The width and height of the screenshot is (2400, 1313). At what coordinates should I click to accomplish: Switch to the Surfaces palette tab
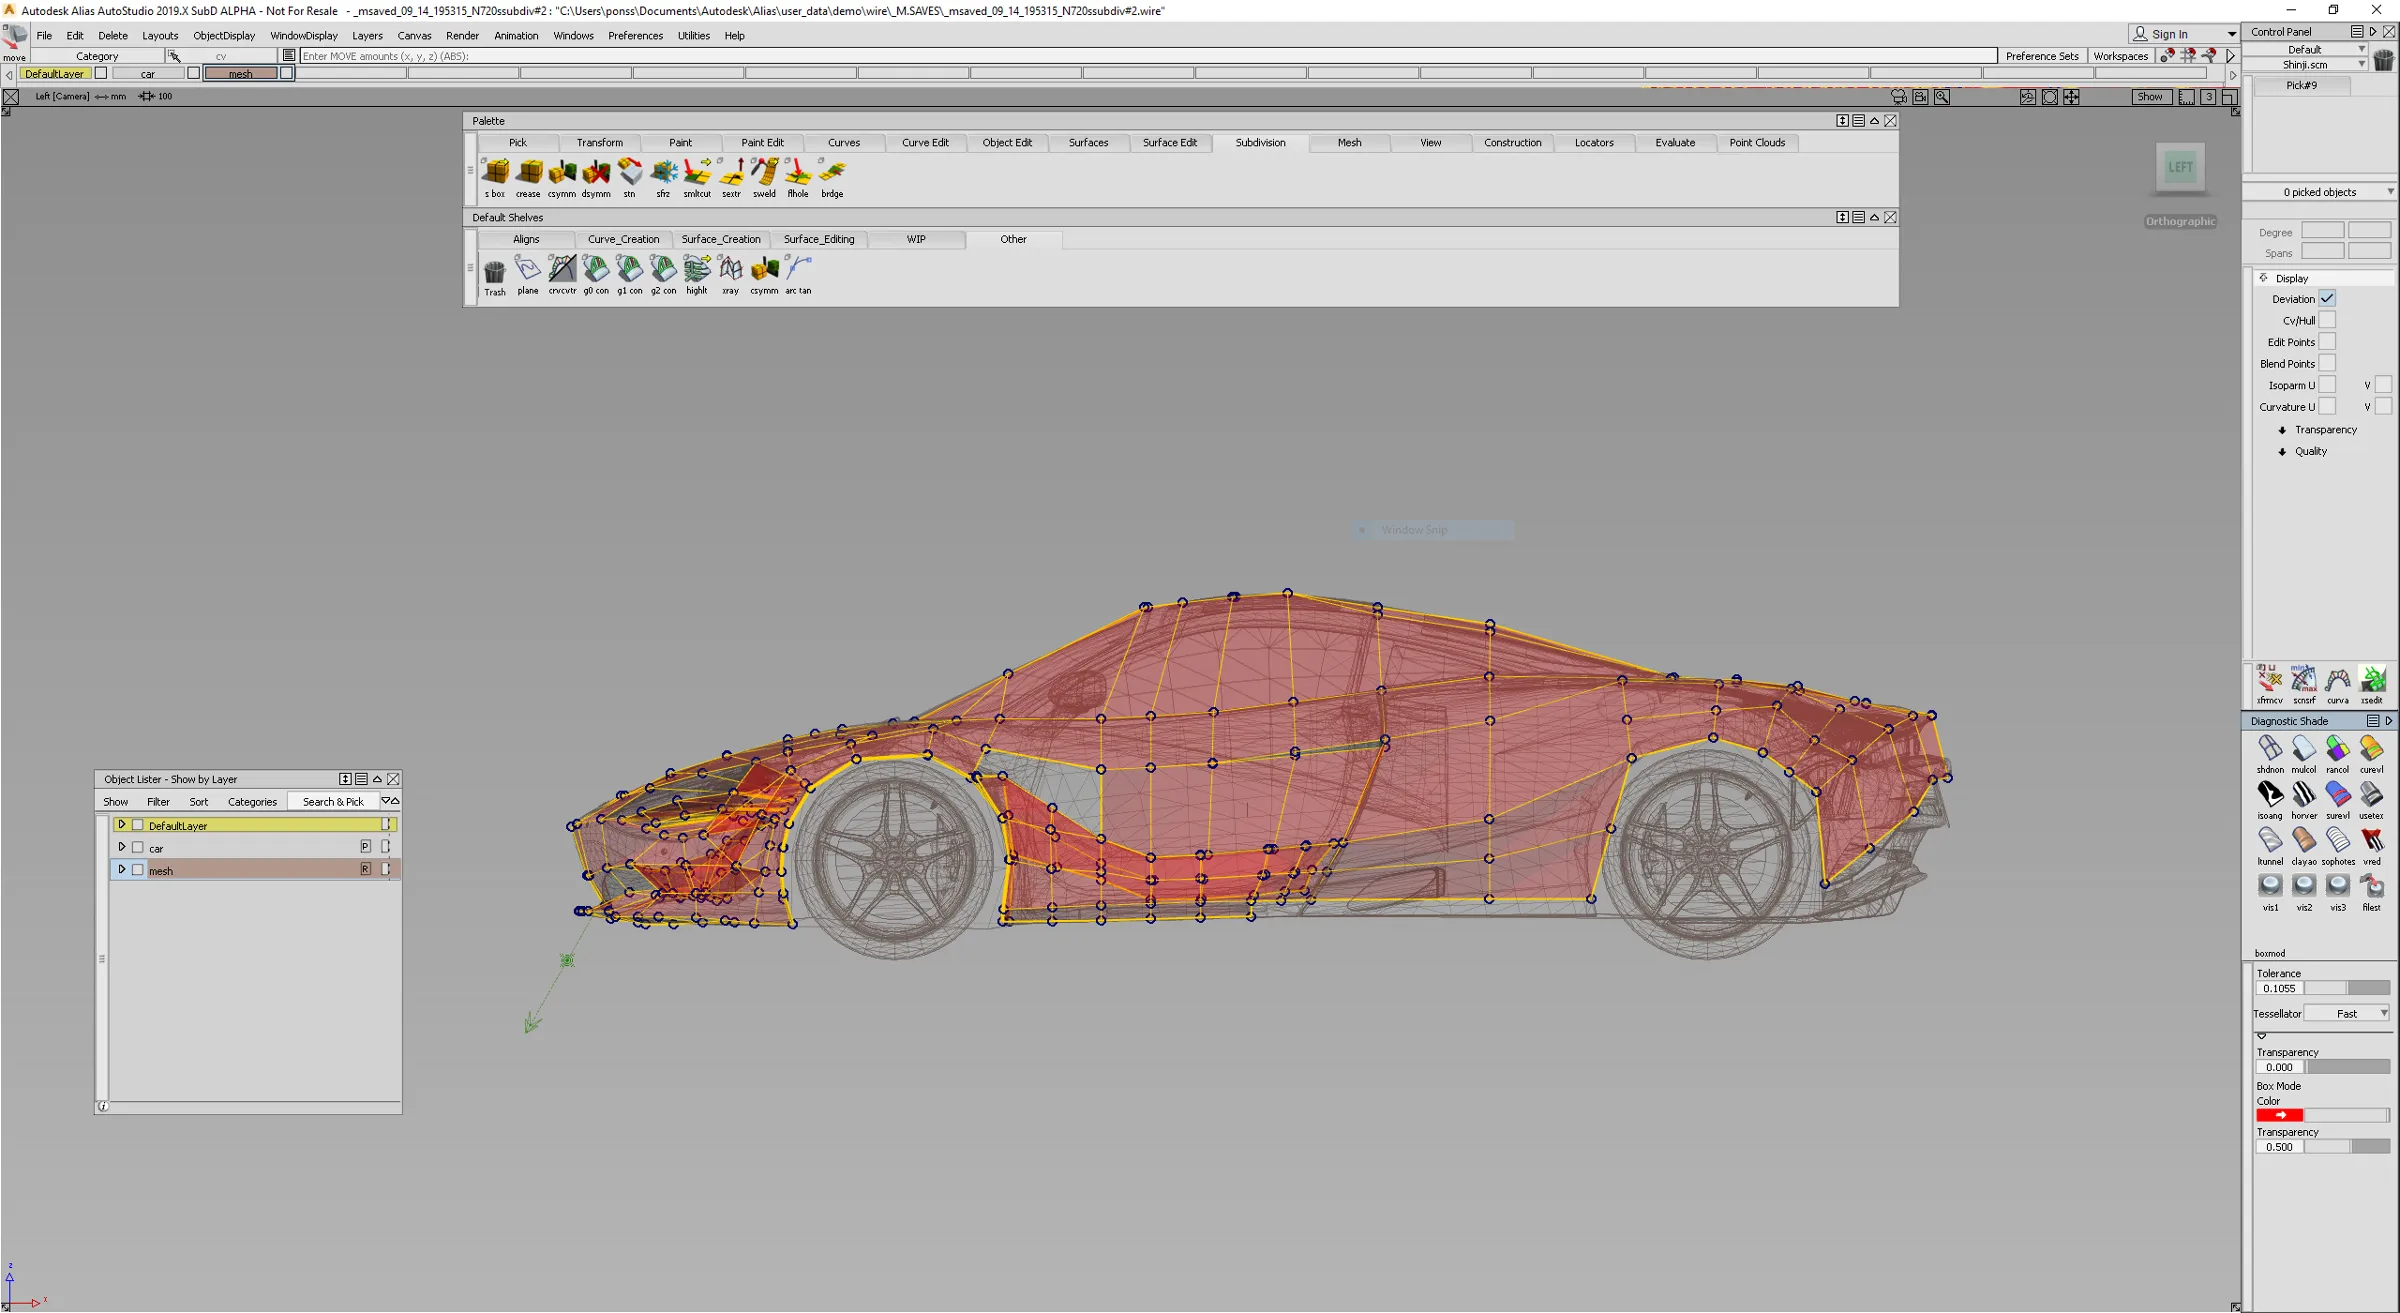point(1089,143)
